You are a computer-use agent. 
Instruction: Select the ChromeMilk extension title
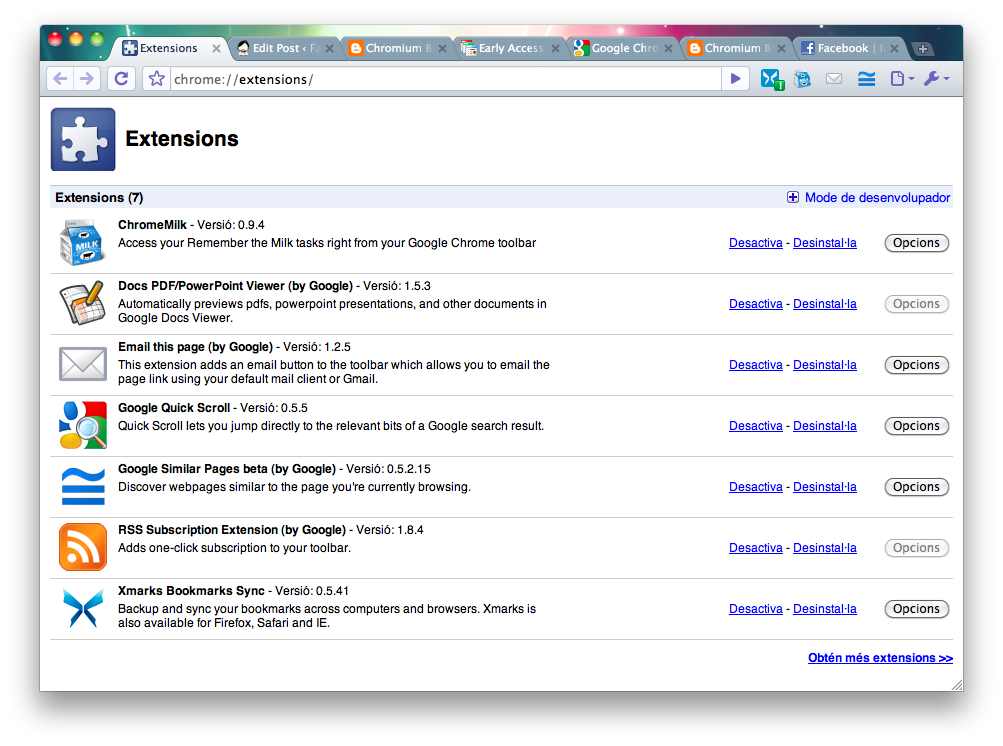152,225
